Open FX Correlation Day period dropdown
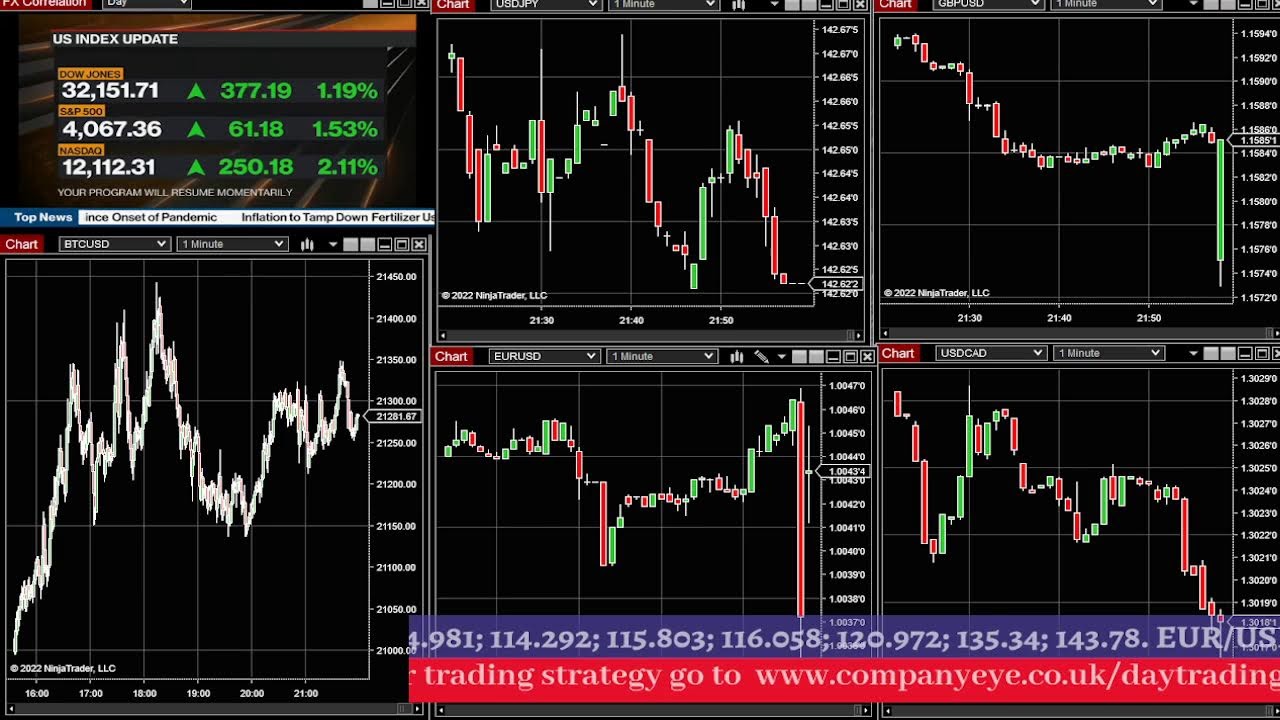Screen dimensions: 1280x720 click(x=146, y=4)
